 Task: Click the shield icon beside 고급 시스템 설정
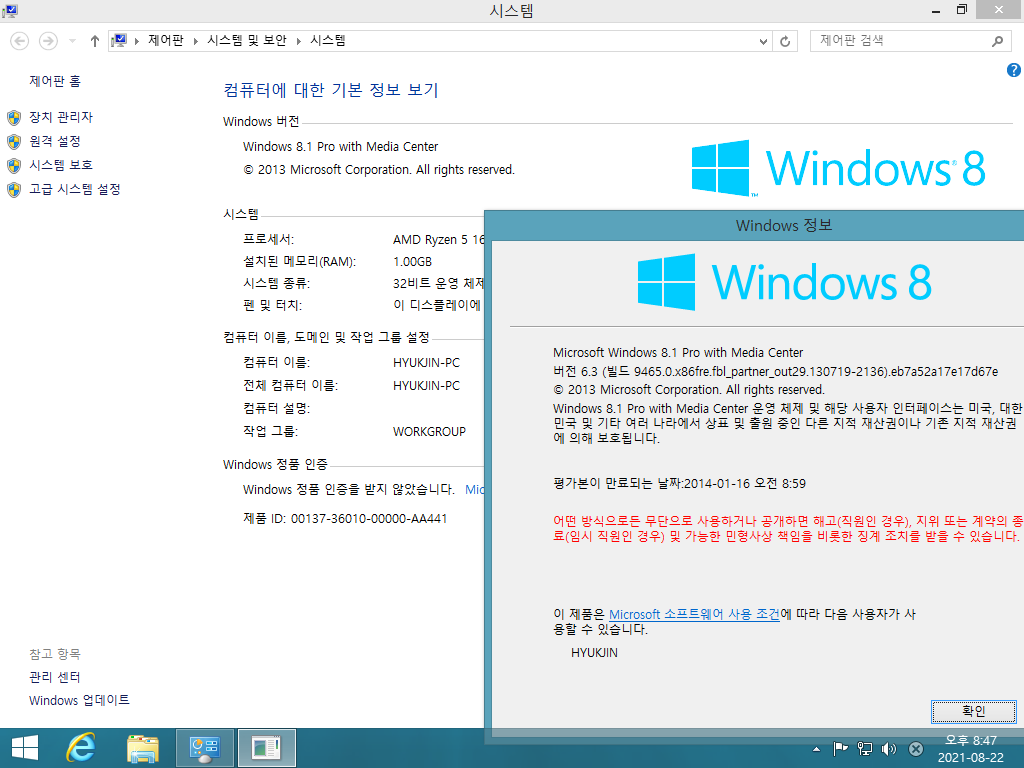(x=14, y=189)
